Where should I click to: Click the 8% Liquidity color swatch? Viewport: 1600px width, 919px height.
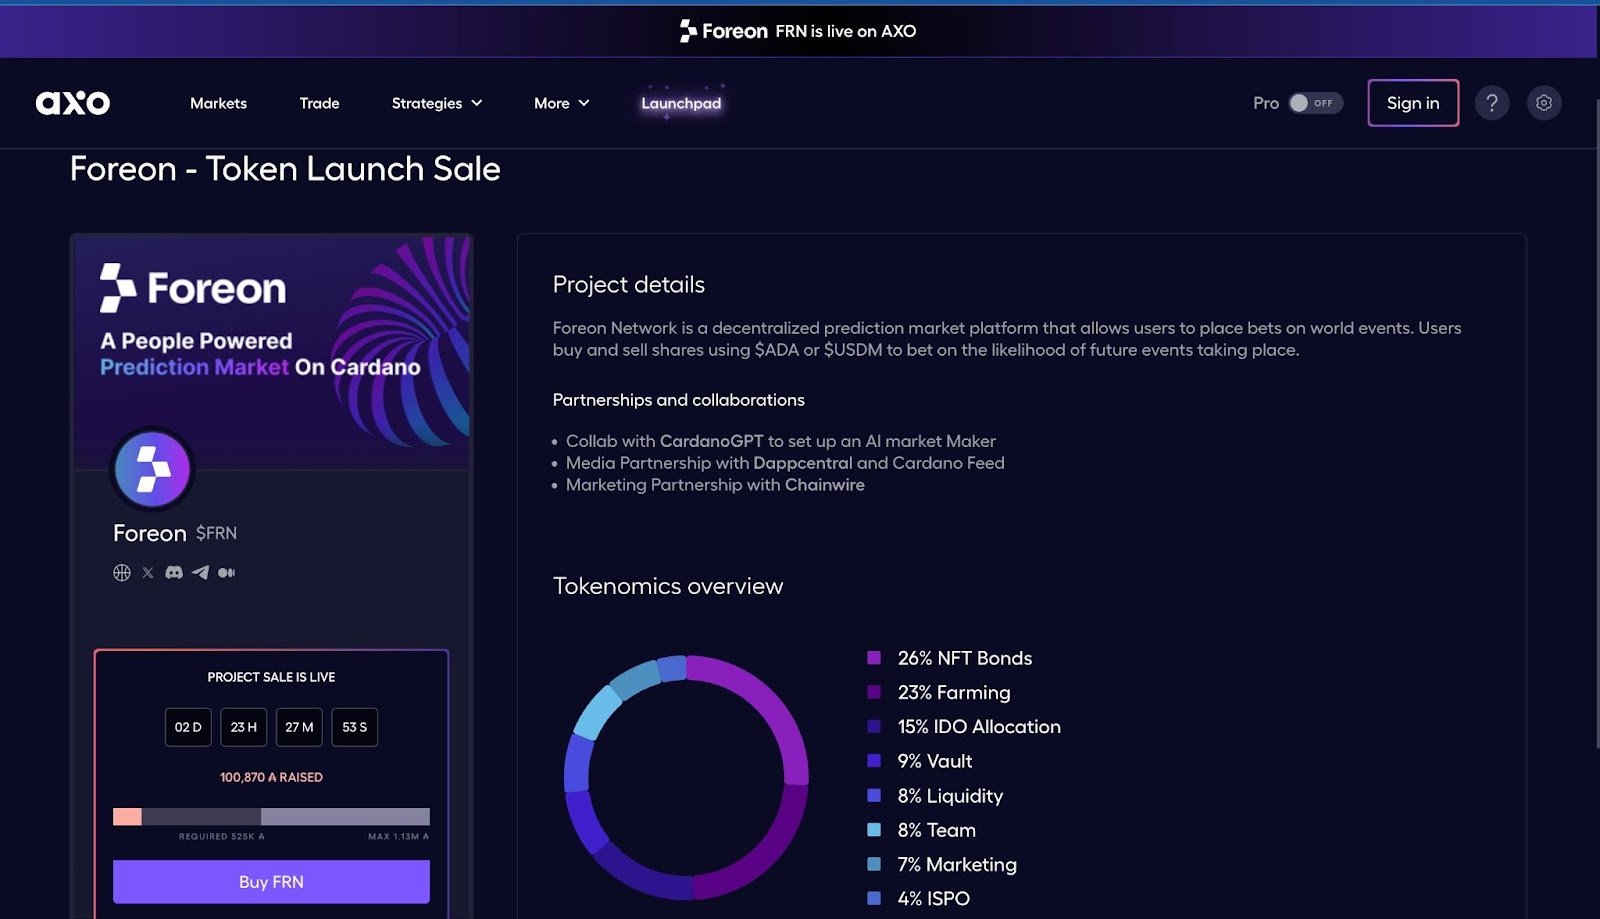(x=874, y=796)
